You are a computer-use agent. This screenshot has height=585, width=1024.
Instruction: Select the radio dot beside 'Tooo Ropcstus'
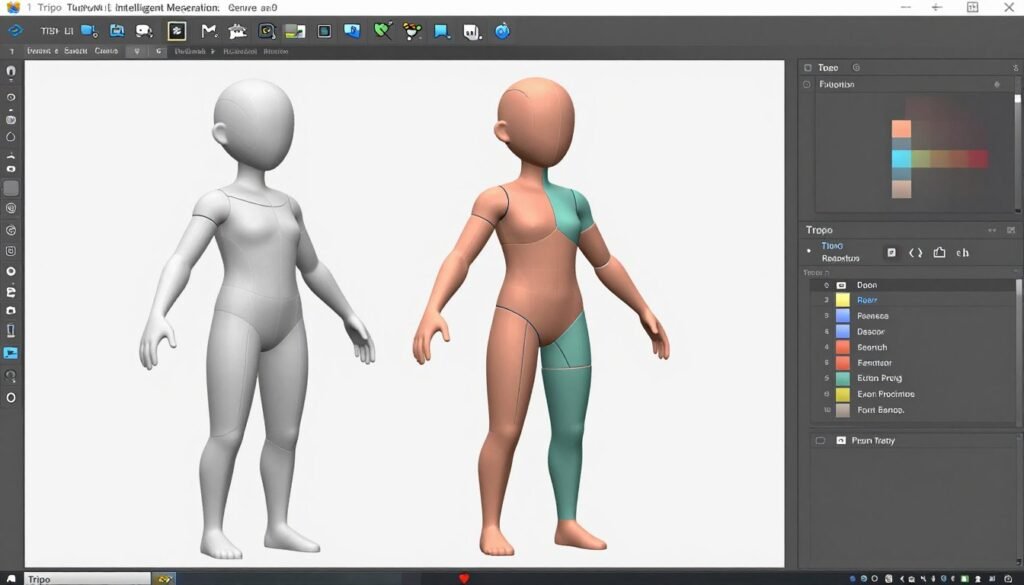809,251
